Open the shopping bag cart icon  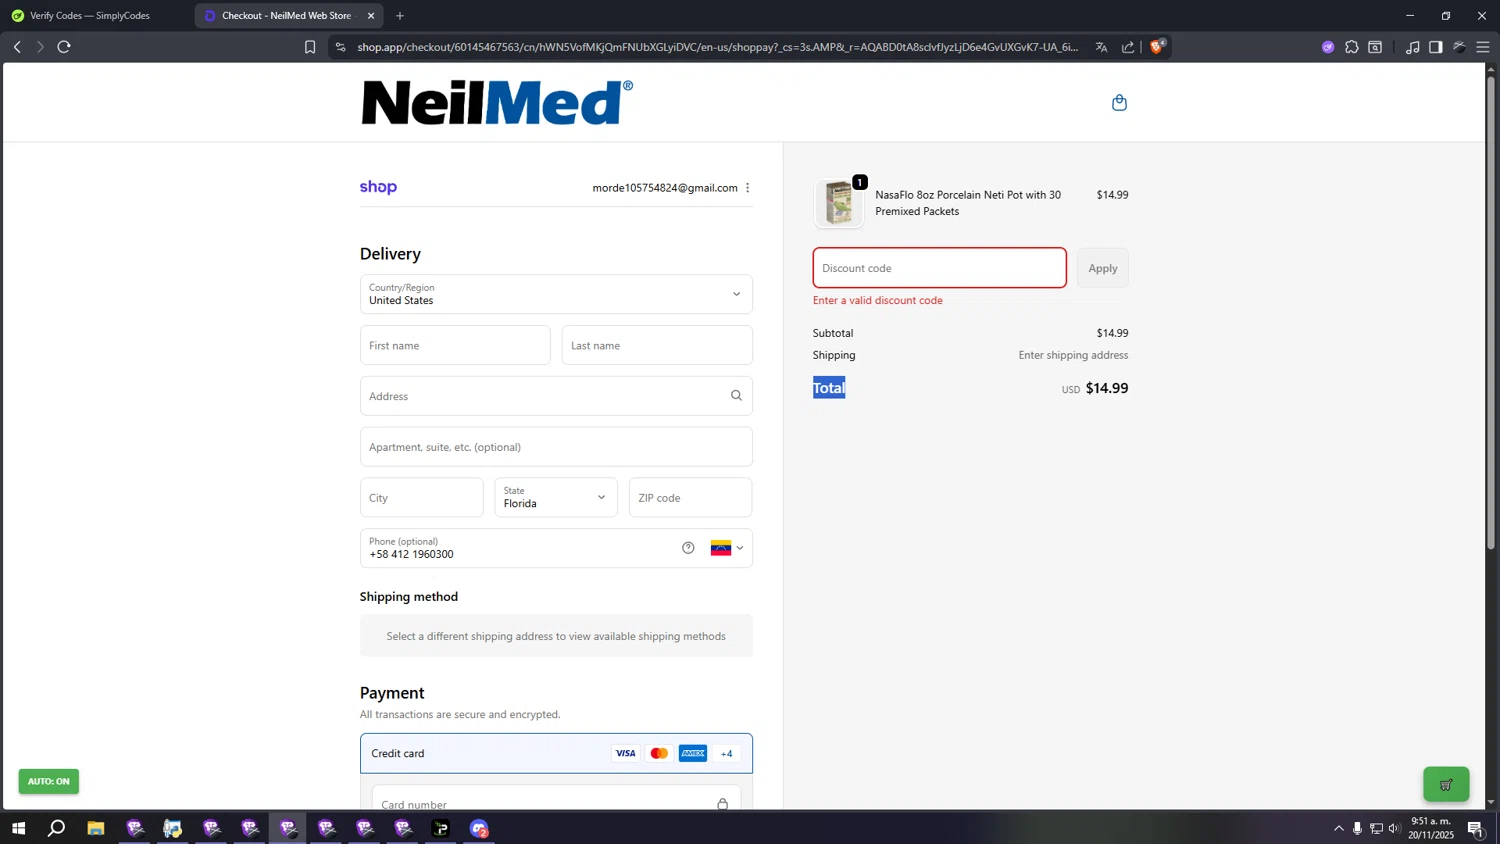click(1119, 103)
